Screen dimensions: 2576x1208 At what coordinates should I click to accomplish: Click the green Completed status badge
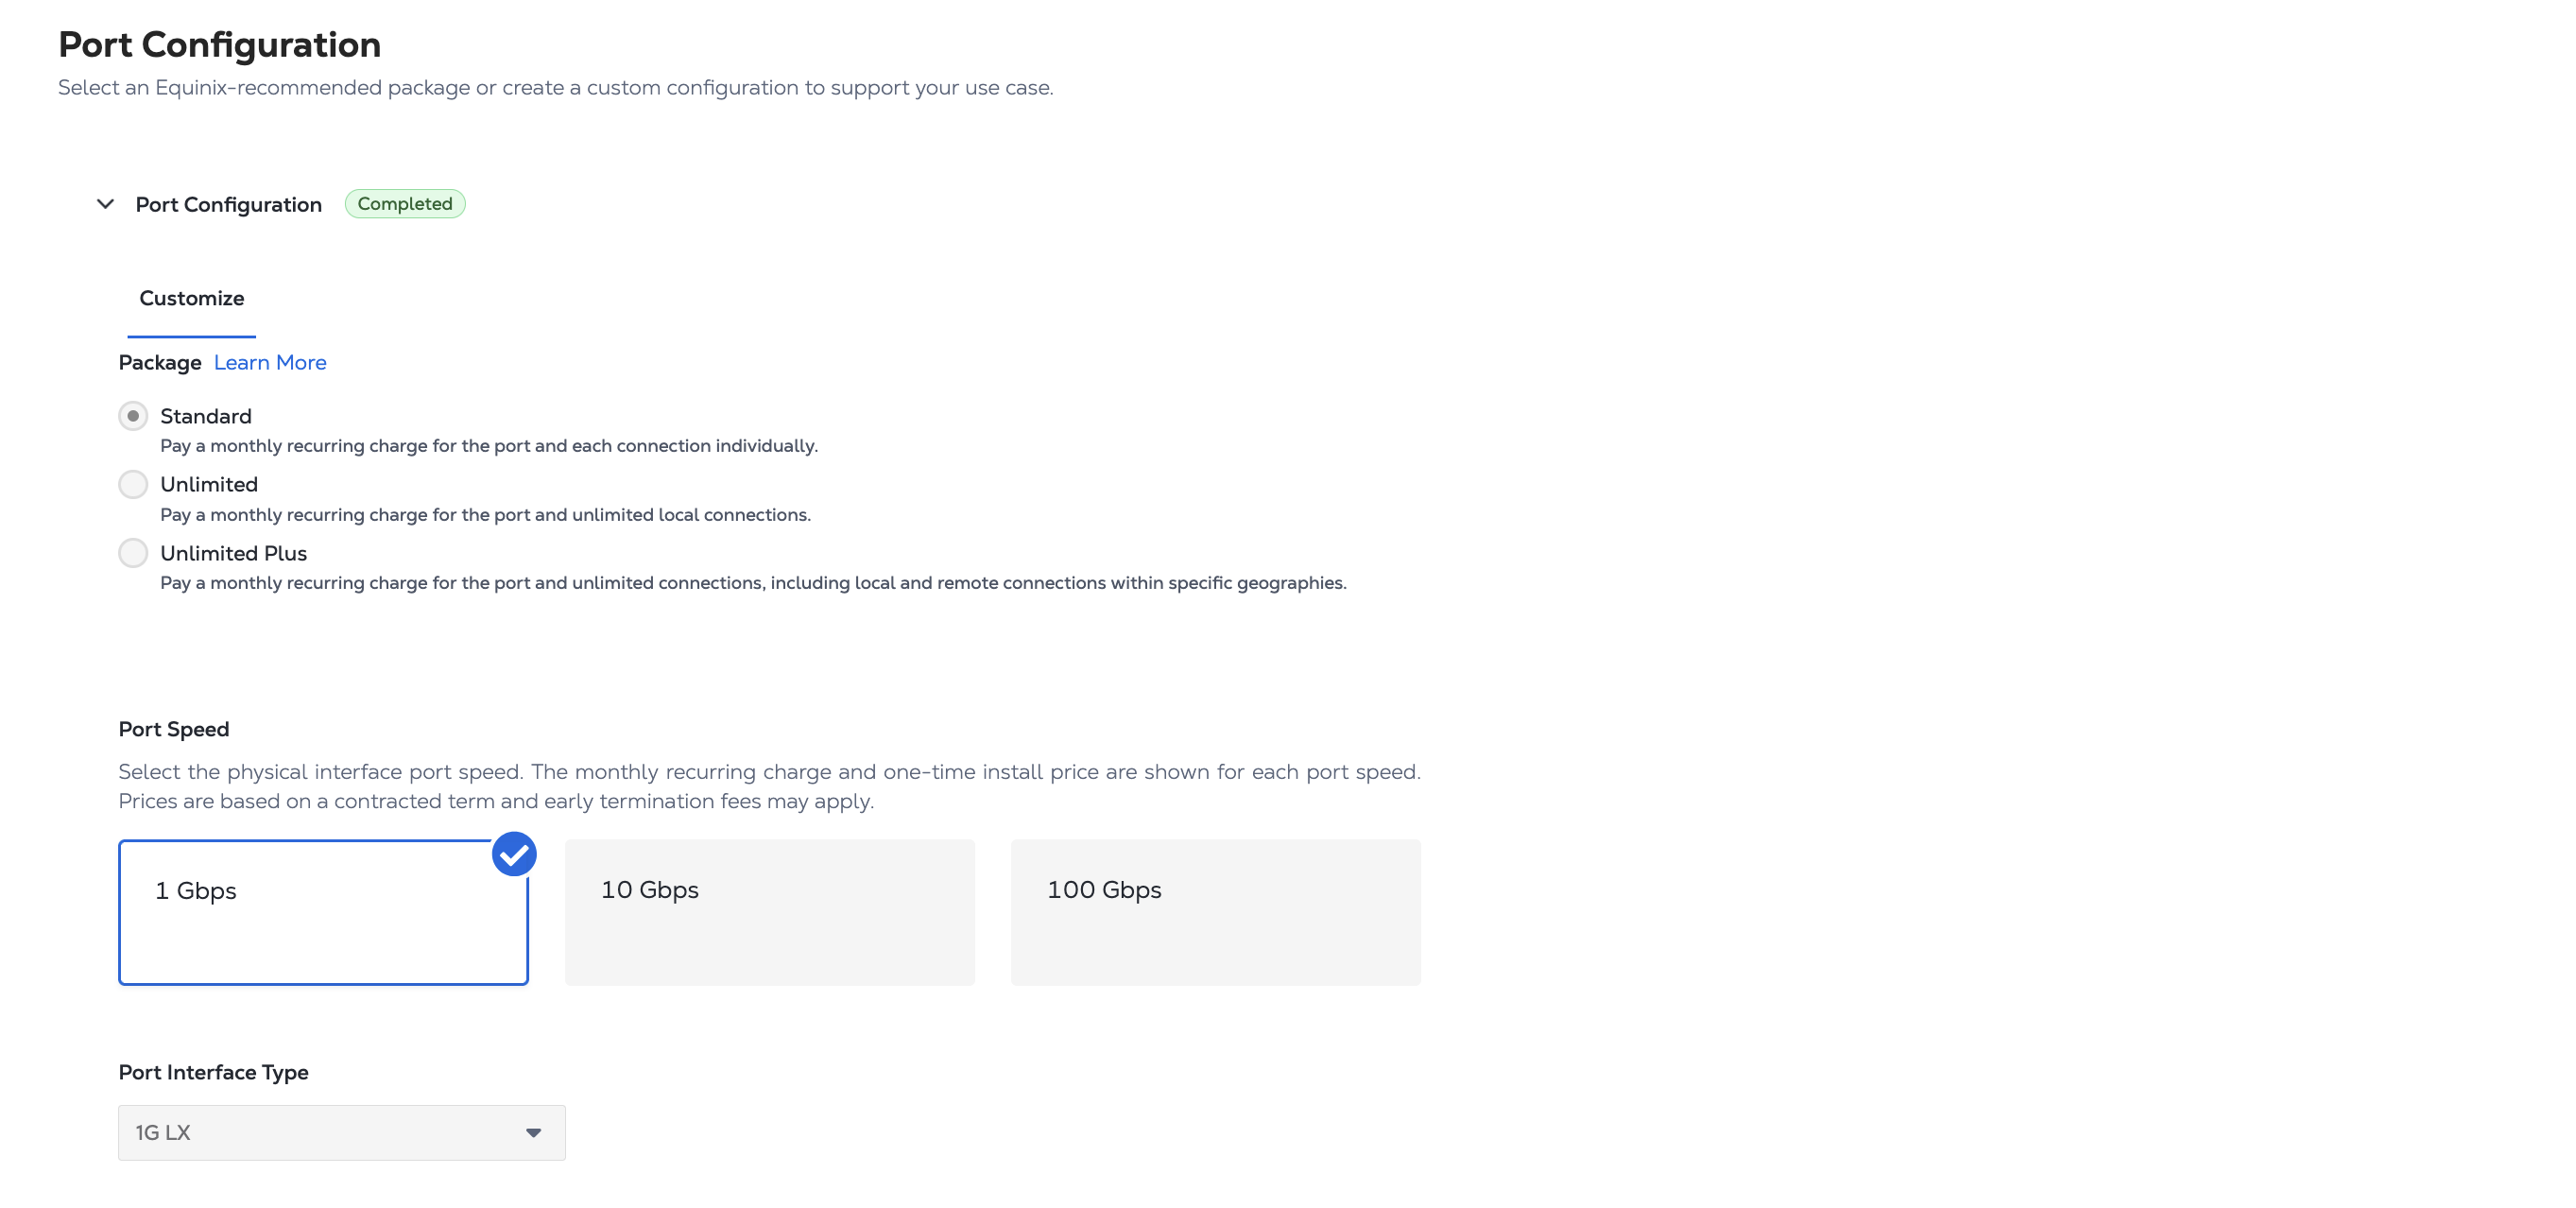[405, 204]
